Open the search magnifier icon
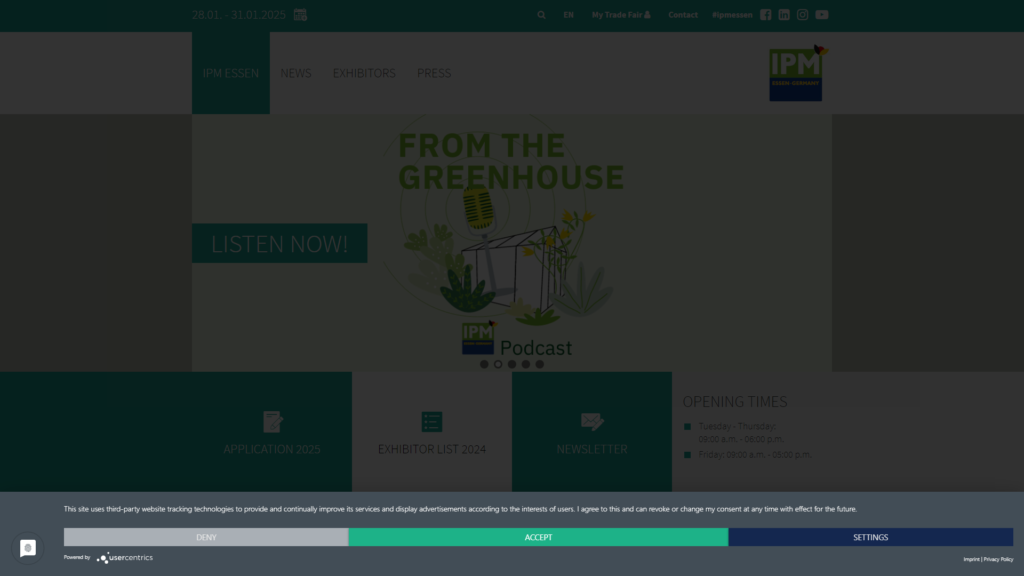Image resolution: width=1024 pixels, height=576 pixels. 541,14
